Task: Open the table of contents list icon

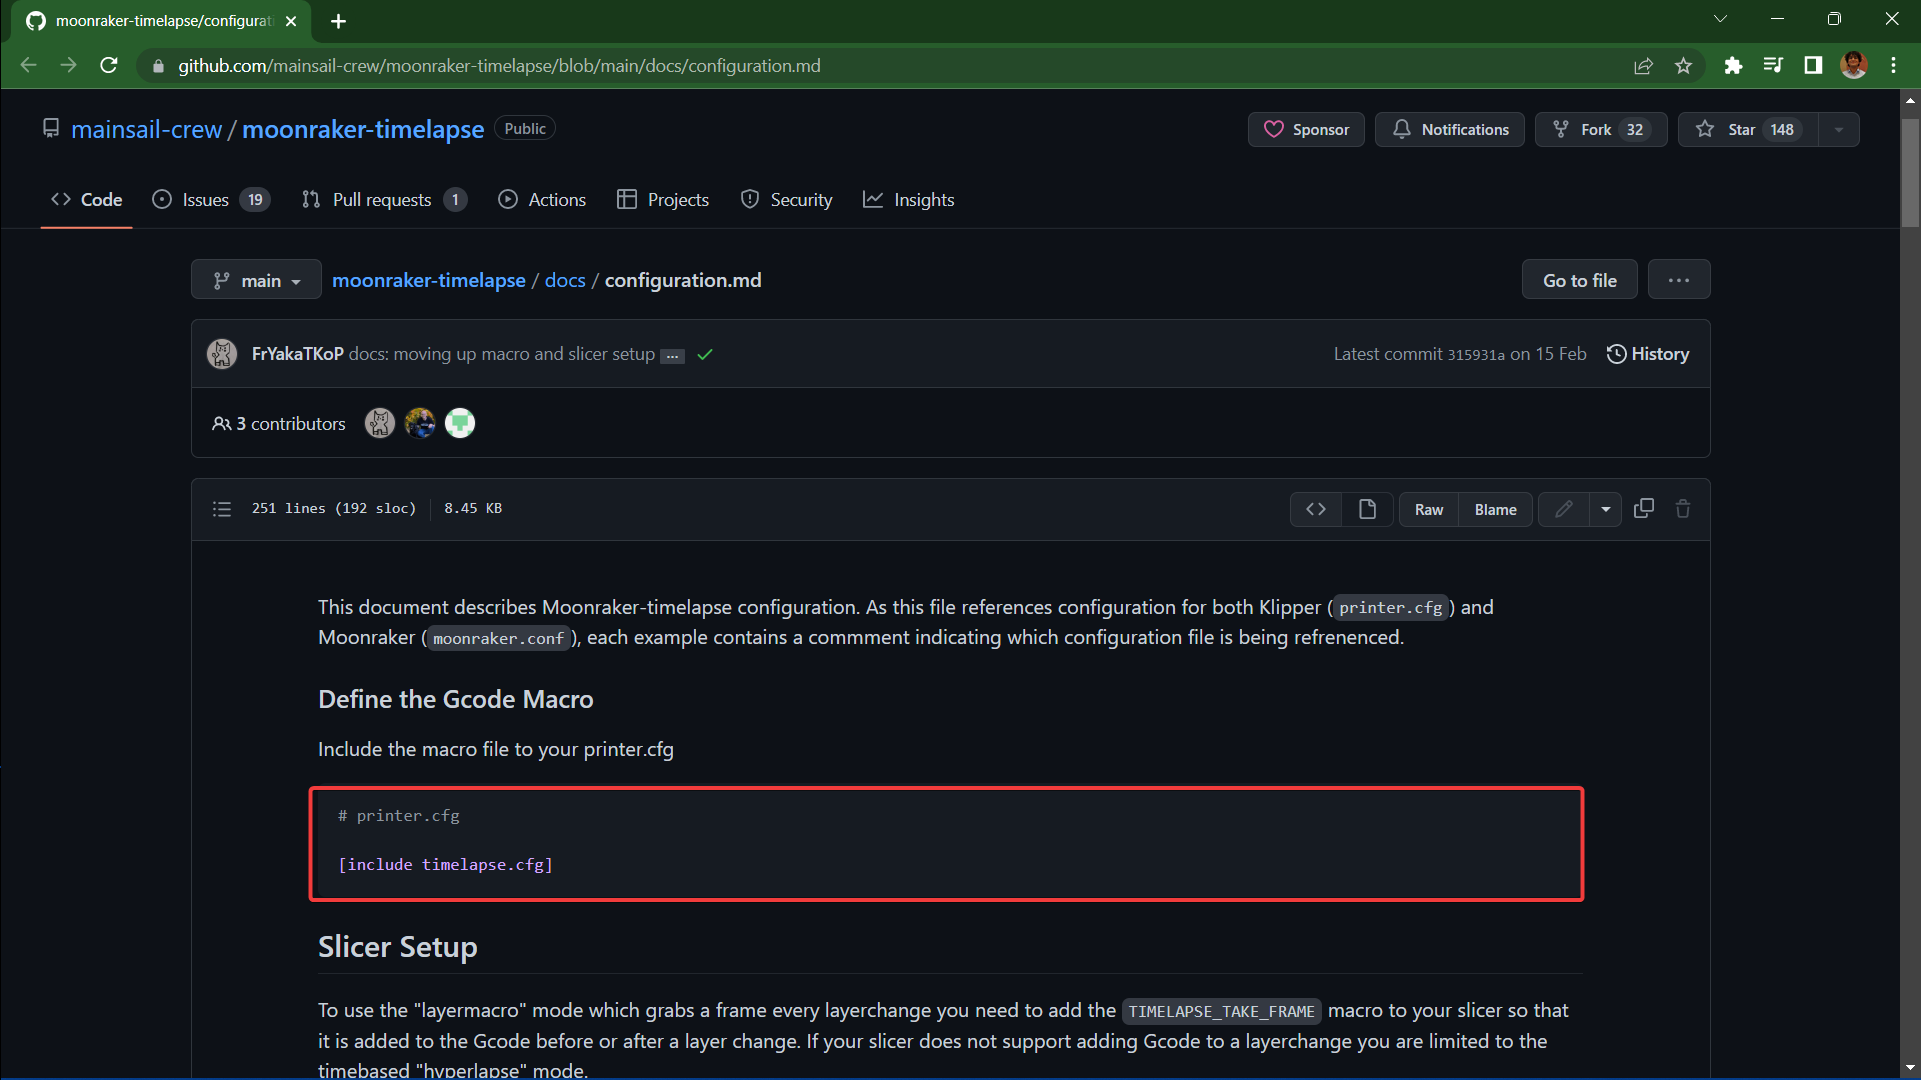Action: tap(222, 509)
